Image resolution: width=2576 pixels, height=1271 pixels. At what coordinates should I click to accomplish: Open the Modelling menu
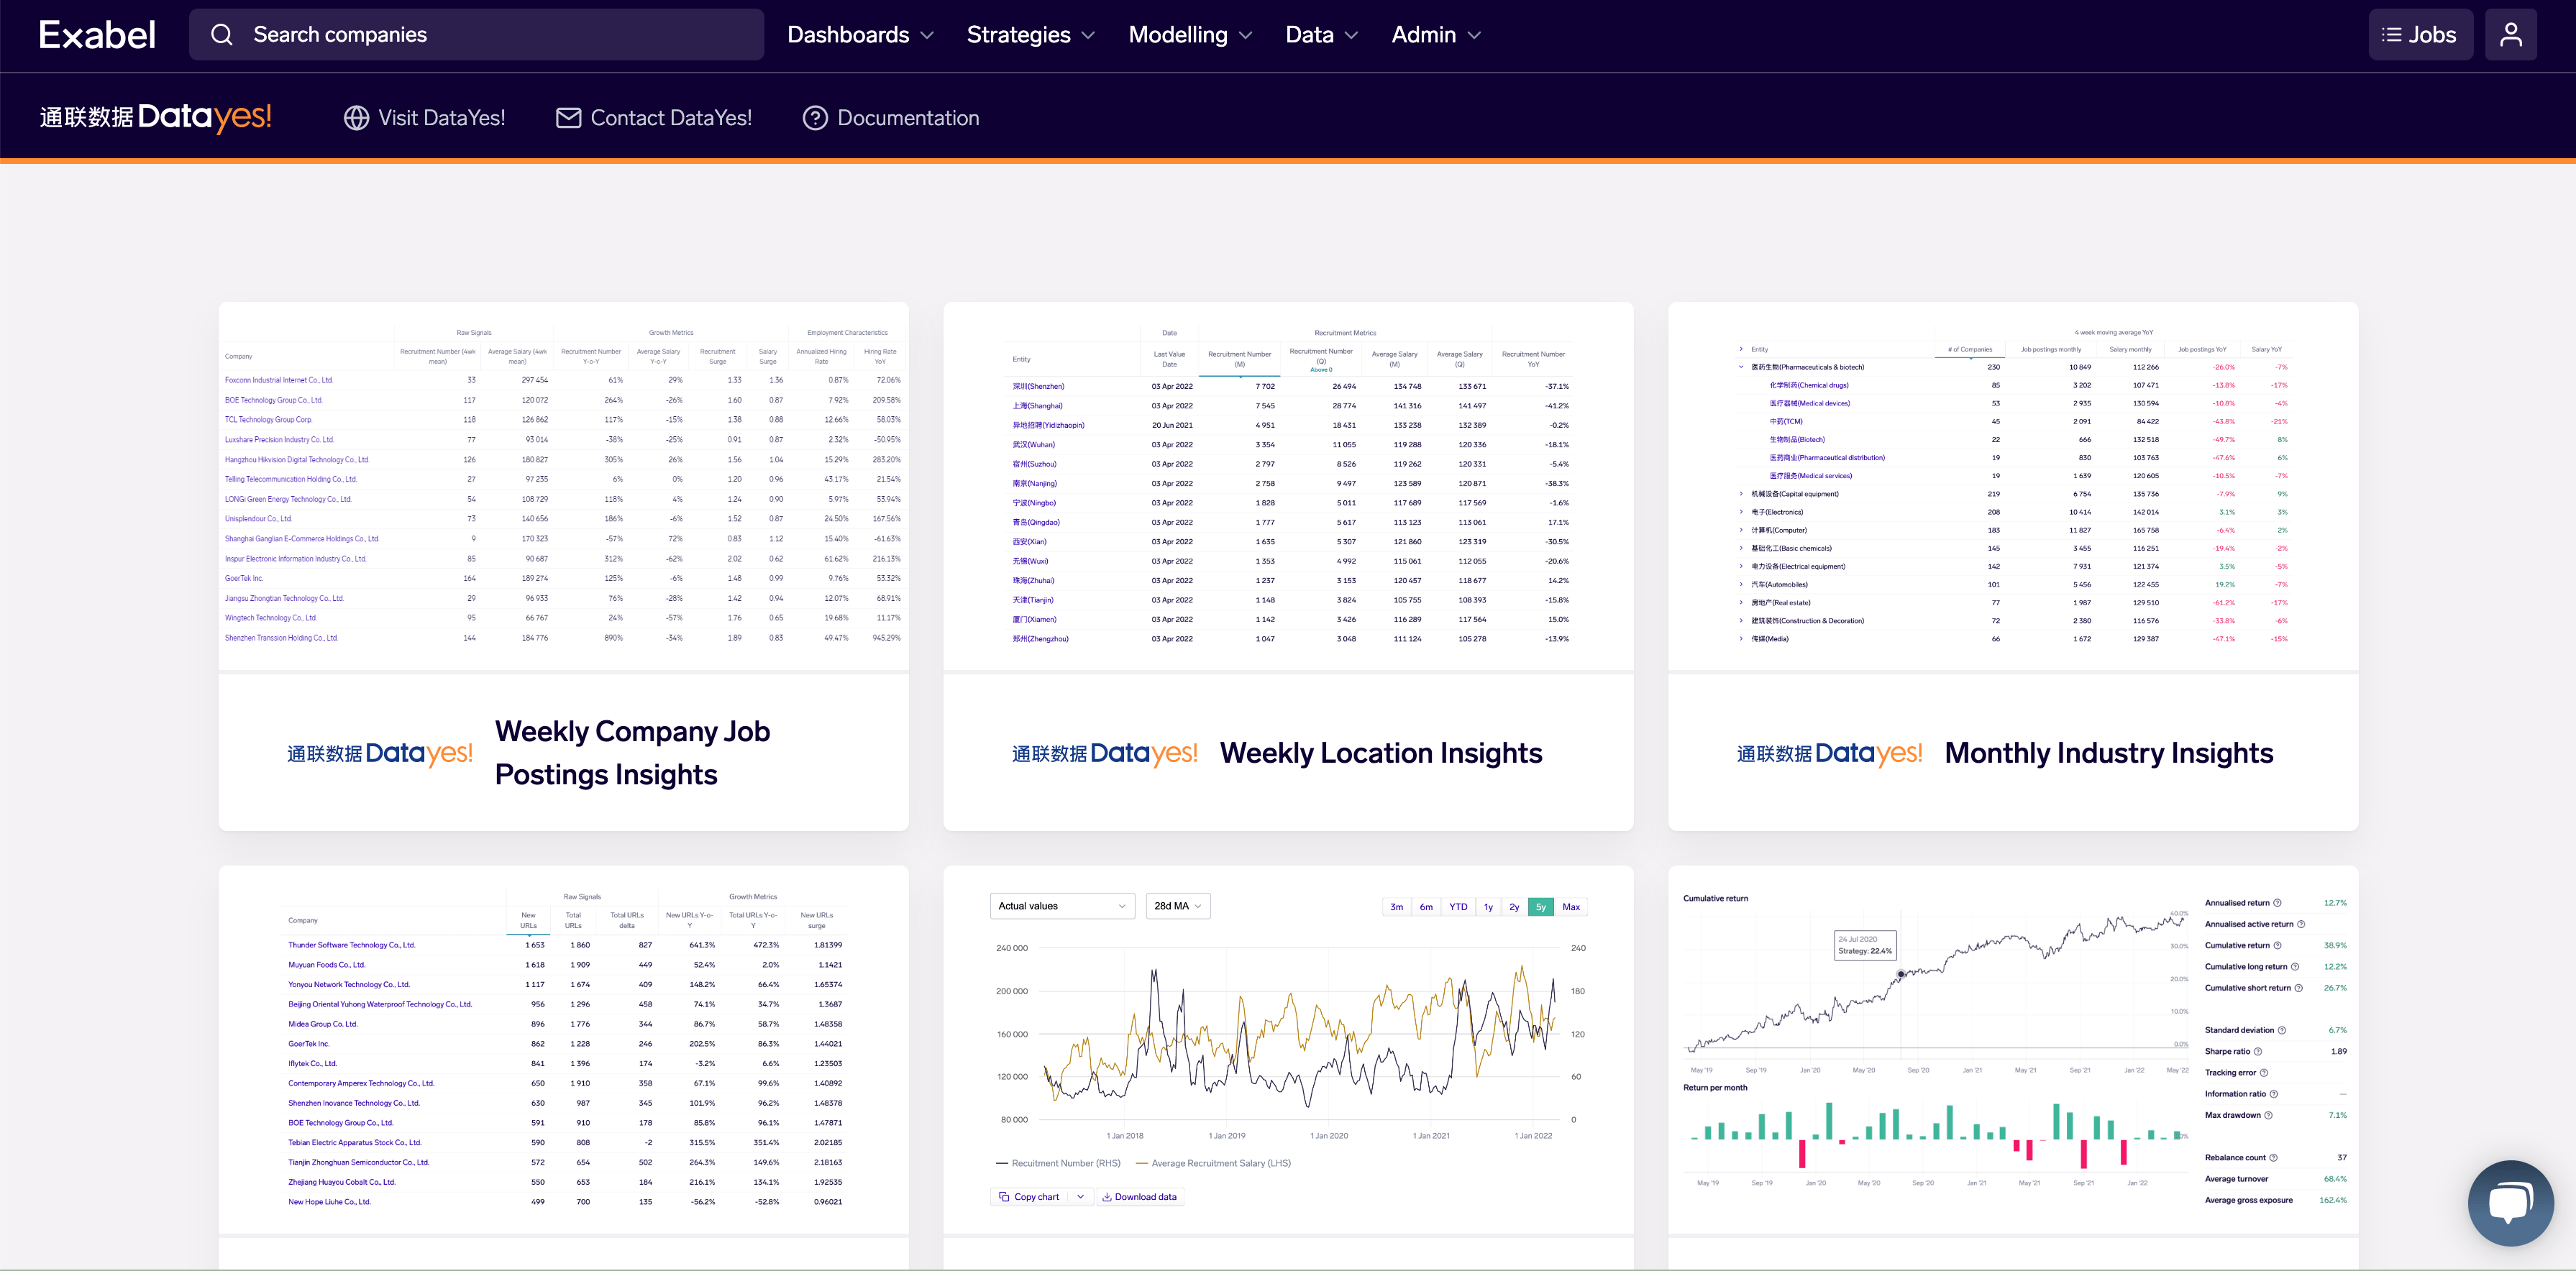(x=1190, y=35)
